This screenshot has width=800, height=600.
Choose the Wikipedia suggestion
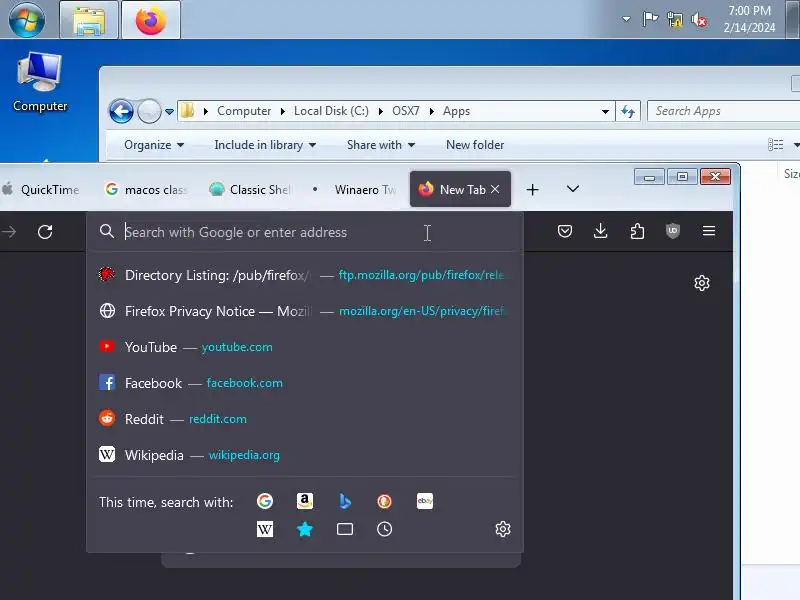click(x=305, y=455)
